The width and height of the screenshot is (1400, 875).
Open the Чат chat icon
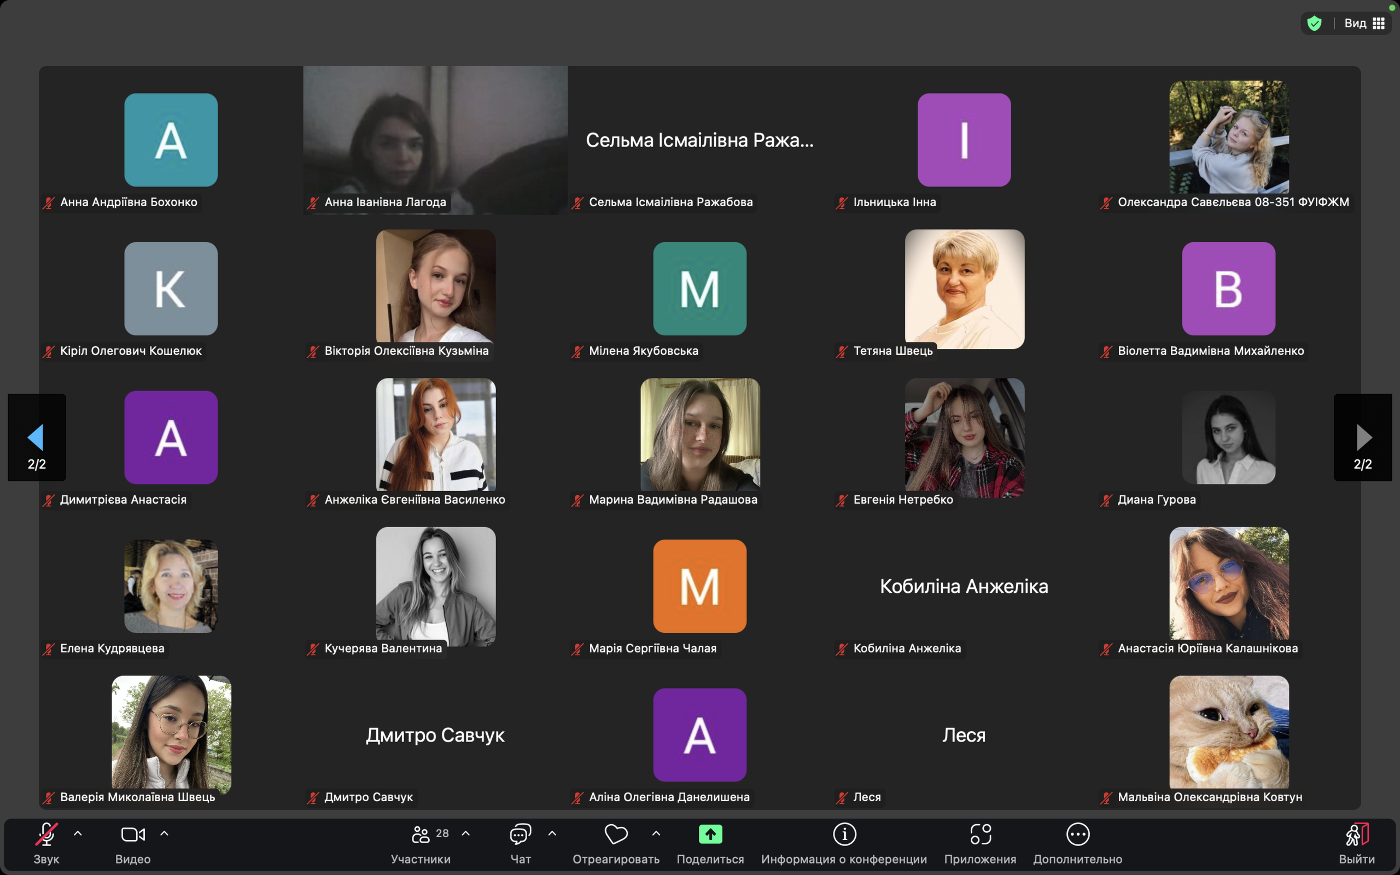coord(520,835)
